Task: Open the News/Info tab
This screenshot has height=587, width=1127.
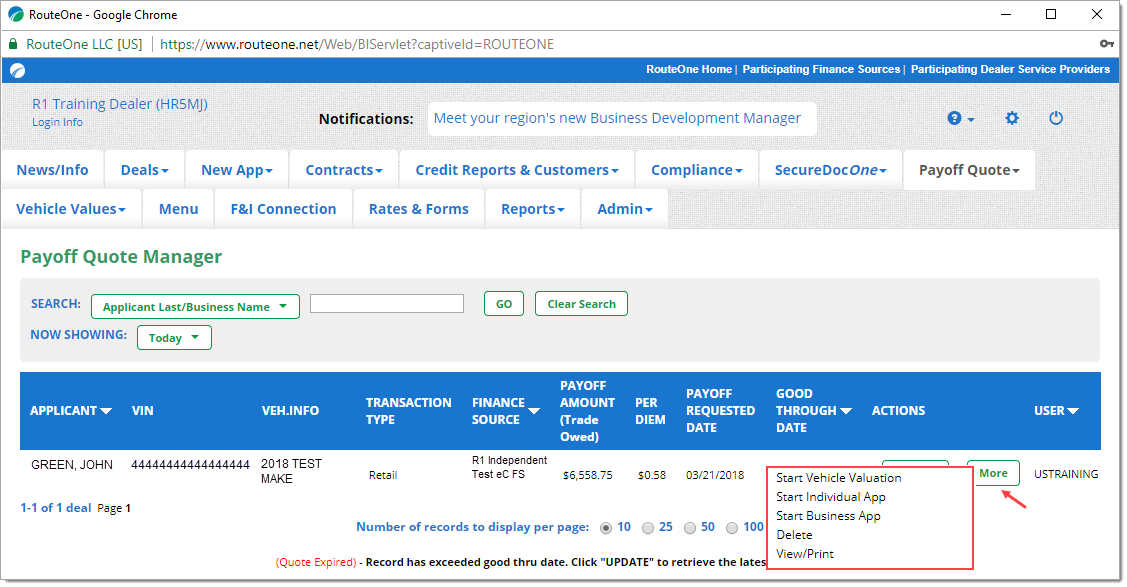Action: coord(52,170)
